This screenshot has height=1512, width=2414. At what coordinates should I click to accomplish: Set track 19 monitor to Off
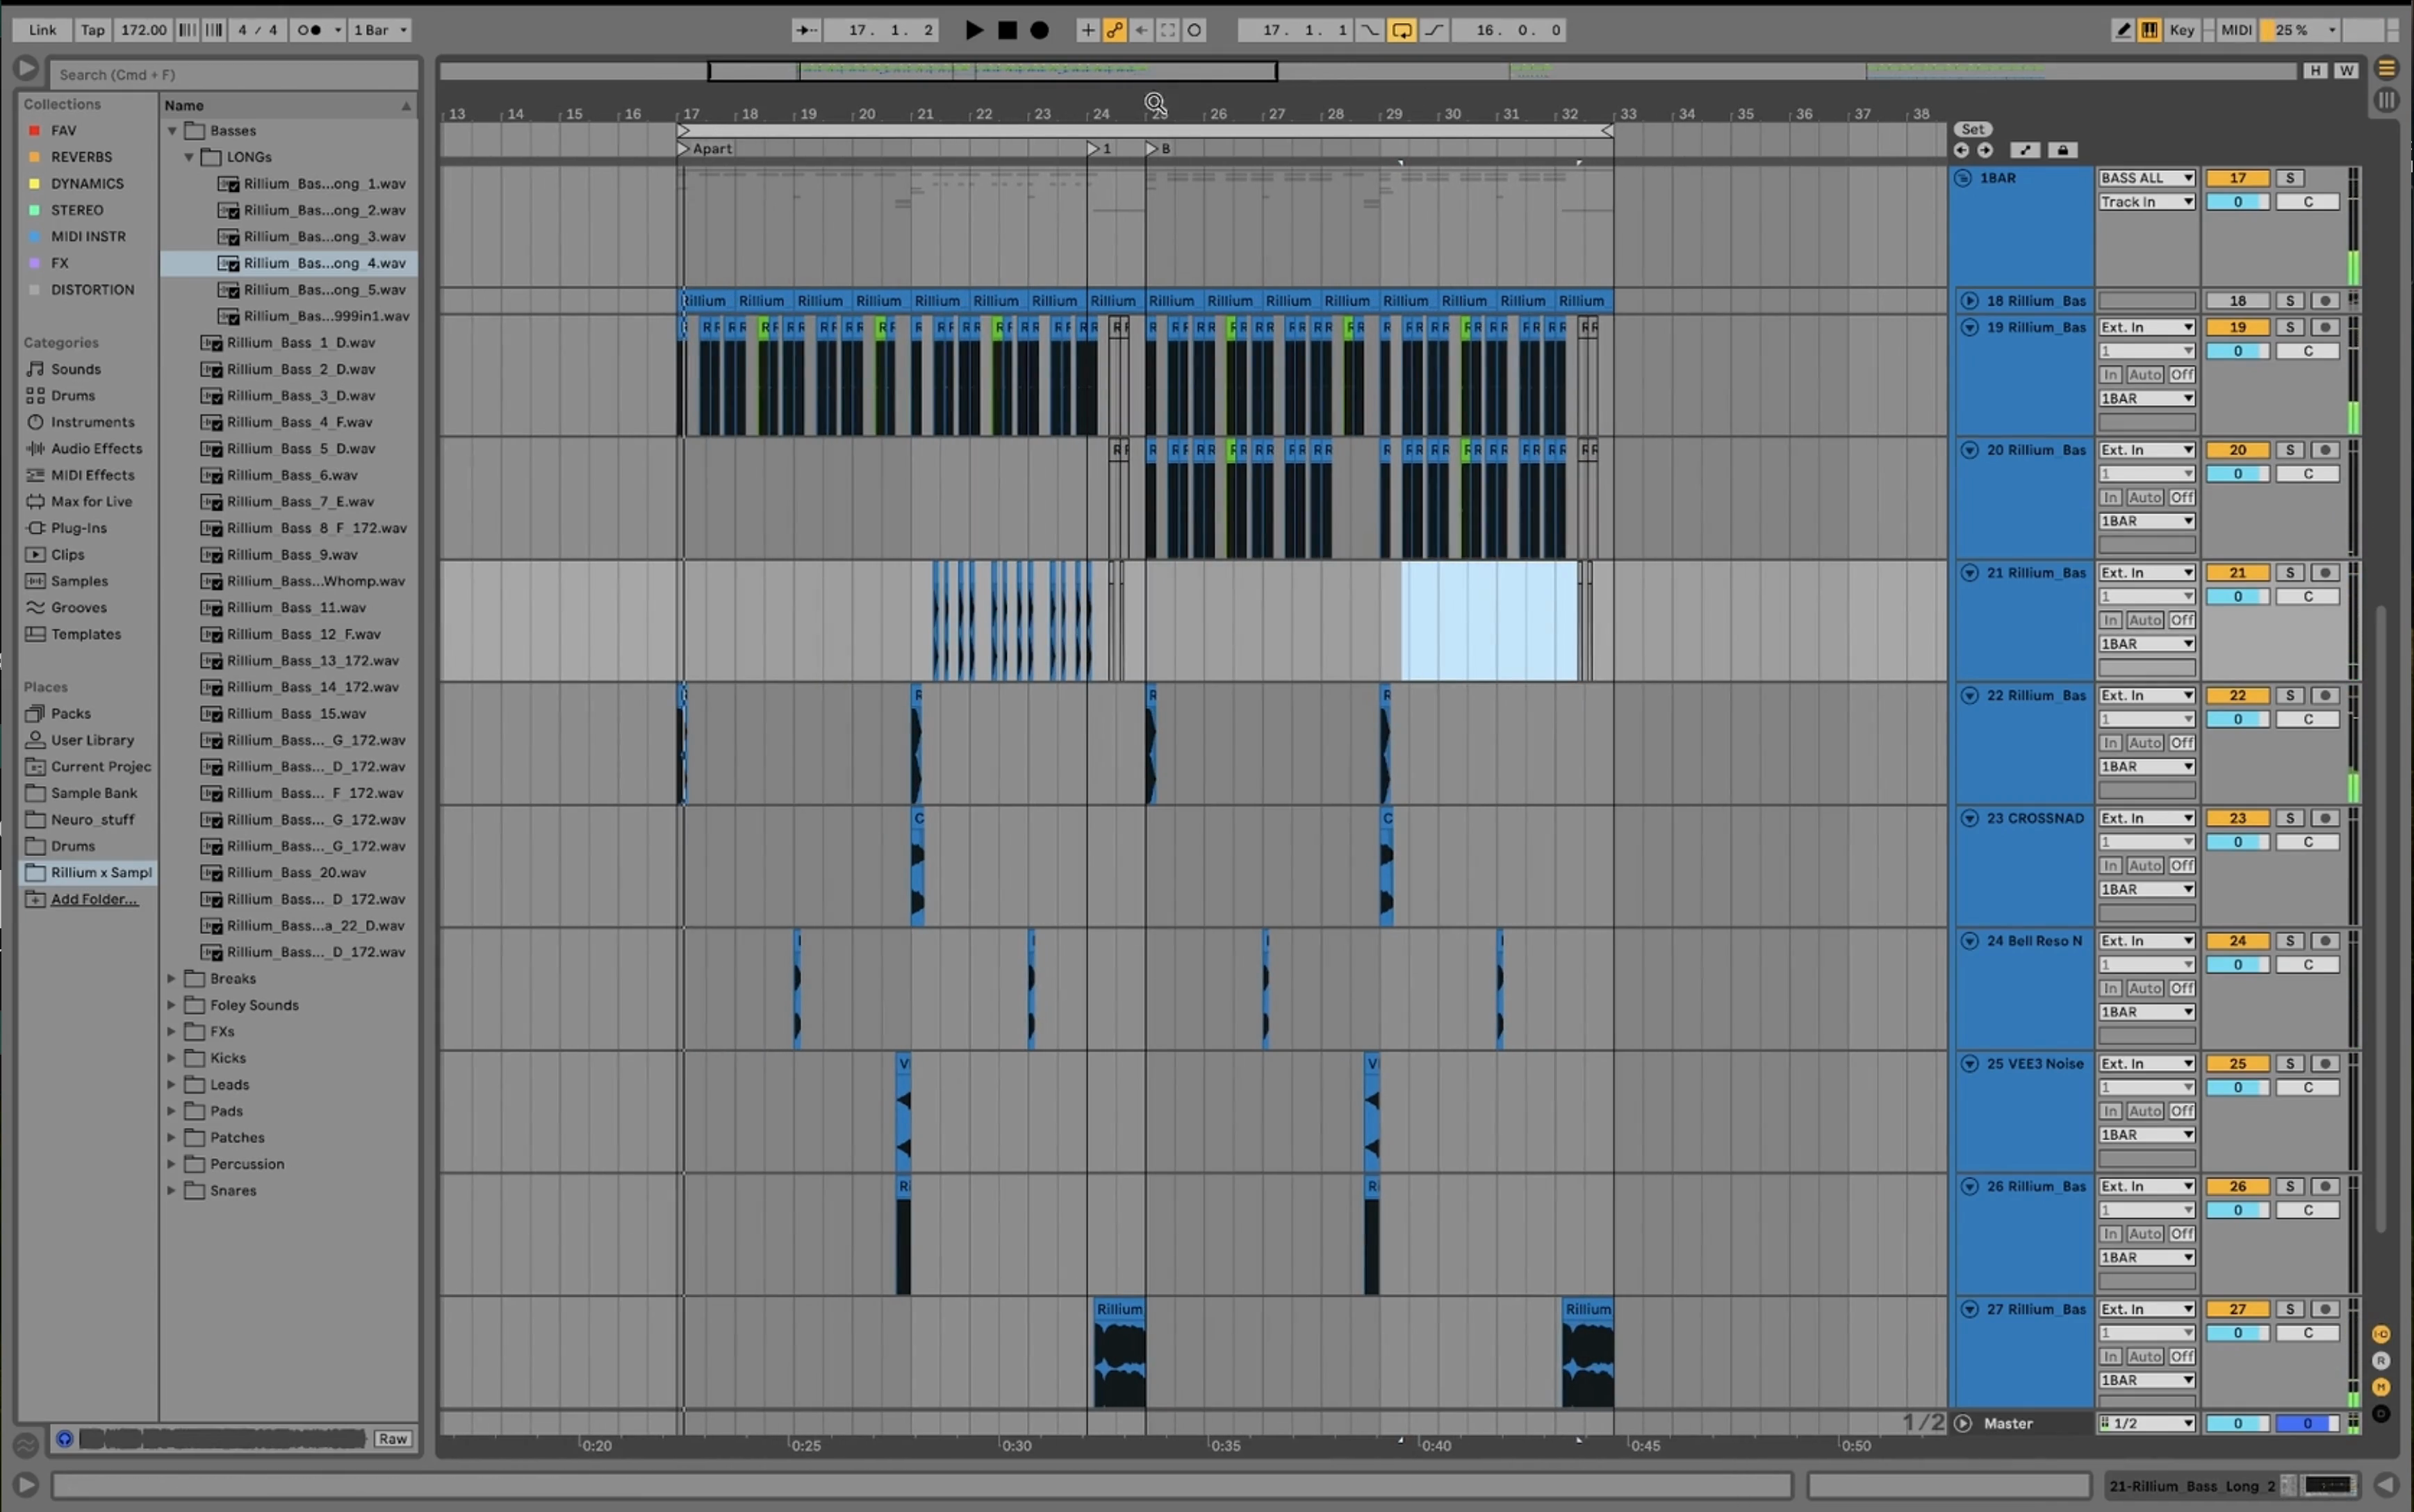tap(2181, 375)
